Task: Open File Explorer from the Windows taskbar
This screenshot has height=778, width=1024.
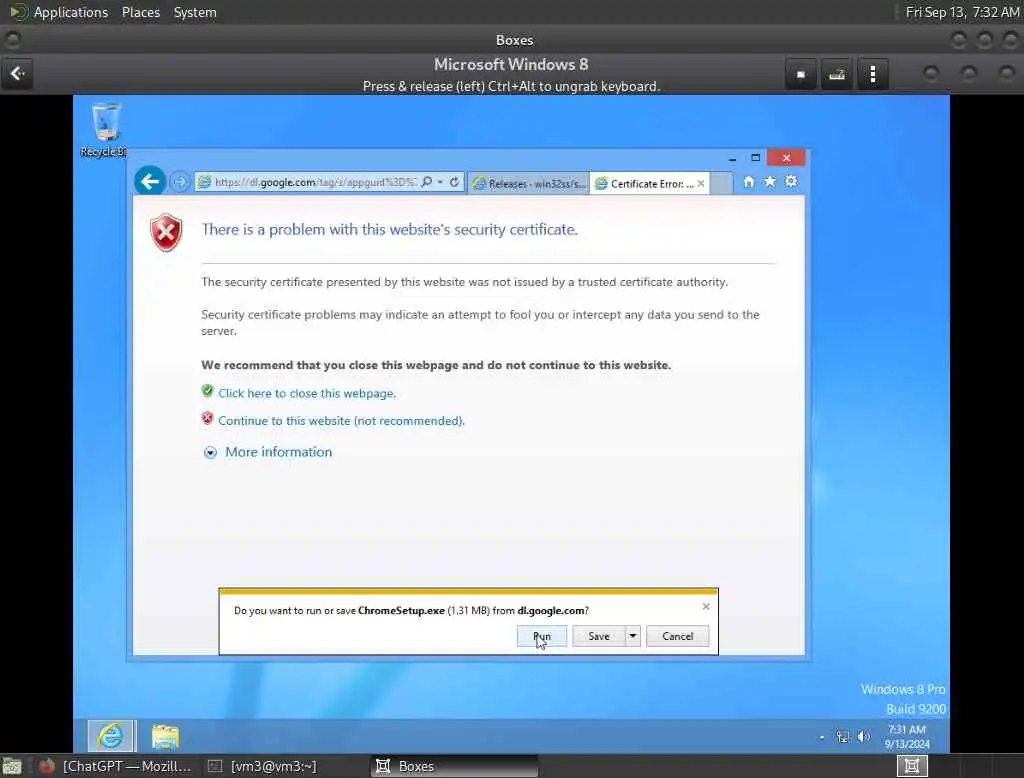Action: [165, 736]
